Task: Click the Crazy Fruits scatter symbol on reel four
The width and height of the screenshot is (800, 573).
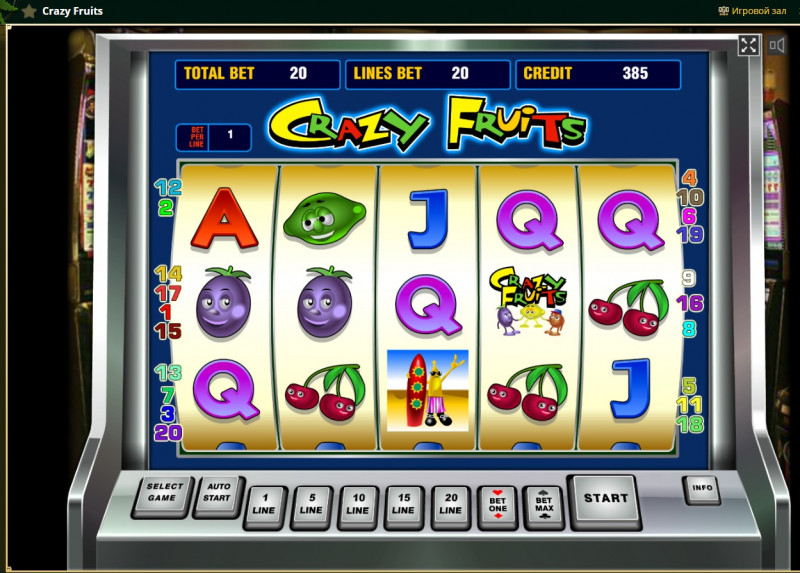Action: click(x=528, y=301)
